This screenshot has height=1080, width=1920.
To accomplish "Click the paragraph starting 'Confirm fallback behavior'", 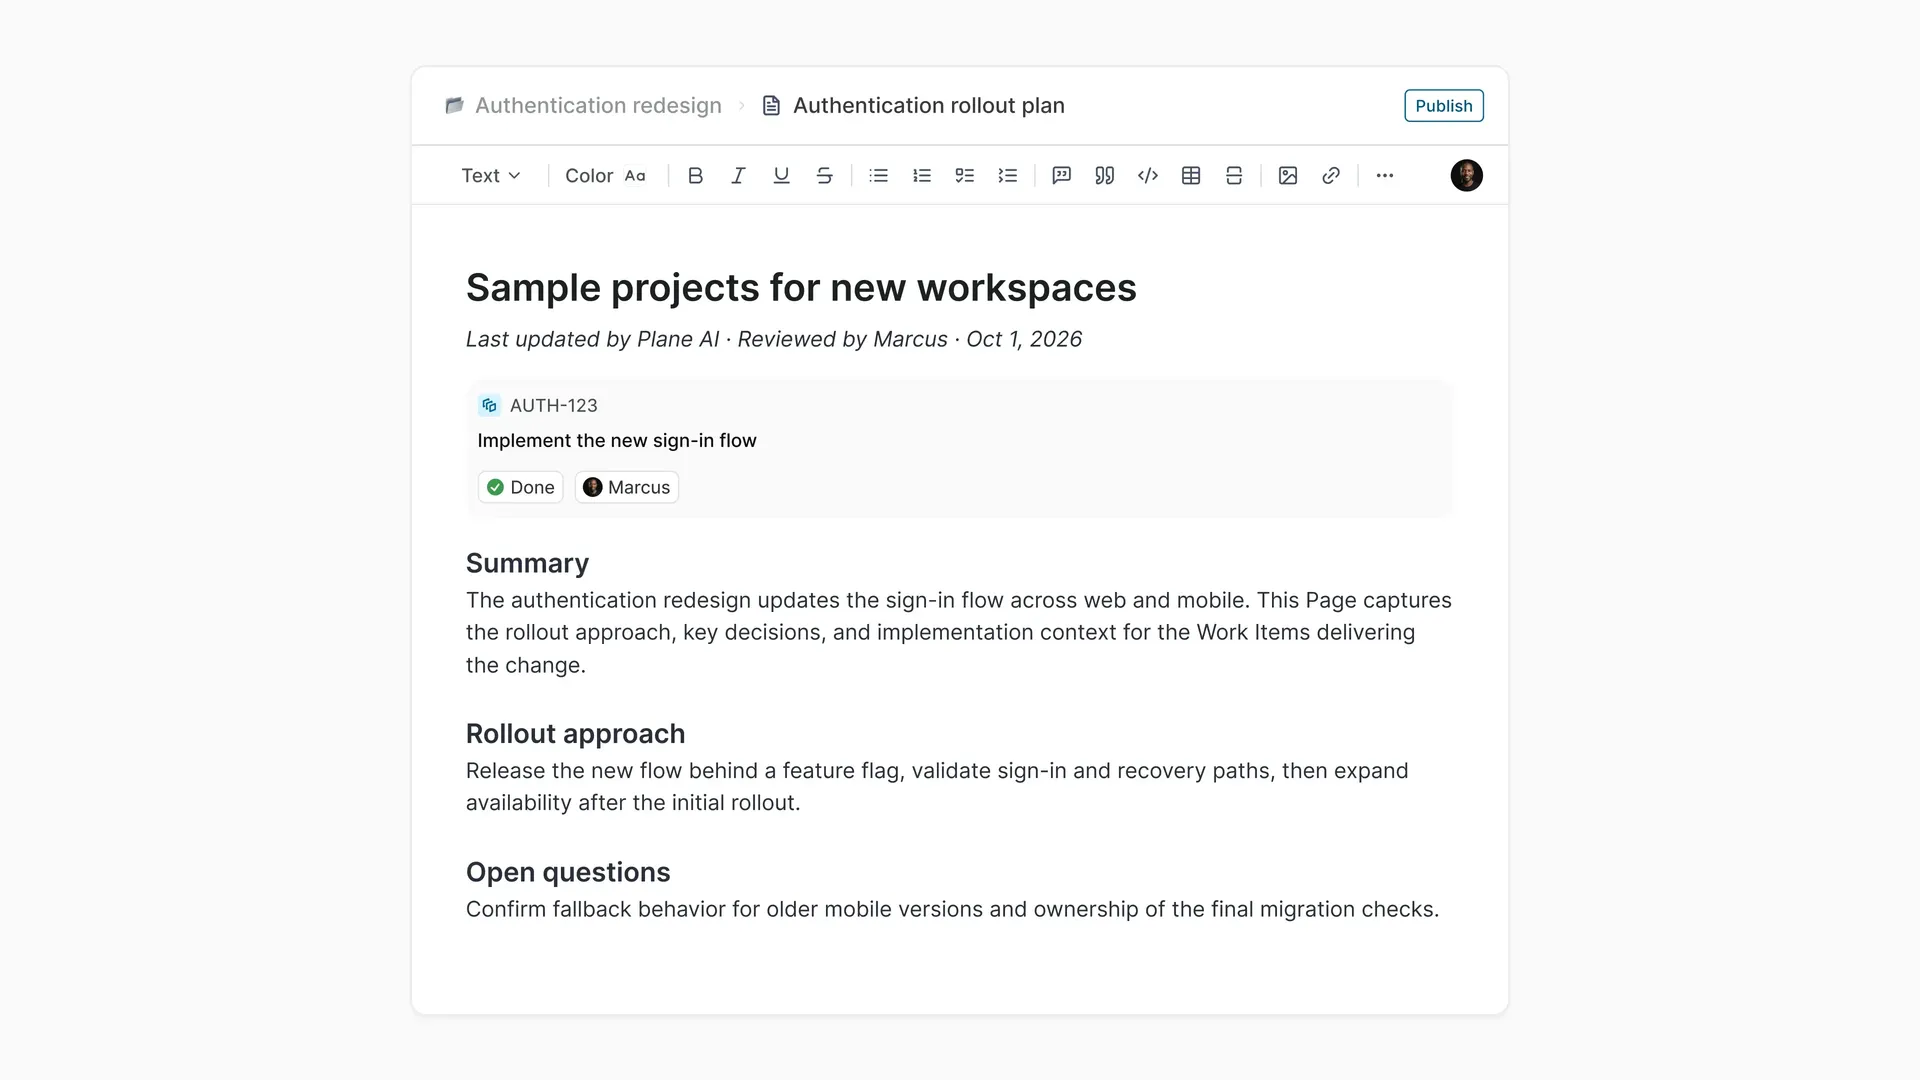I will coord(952,910).
